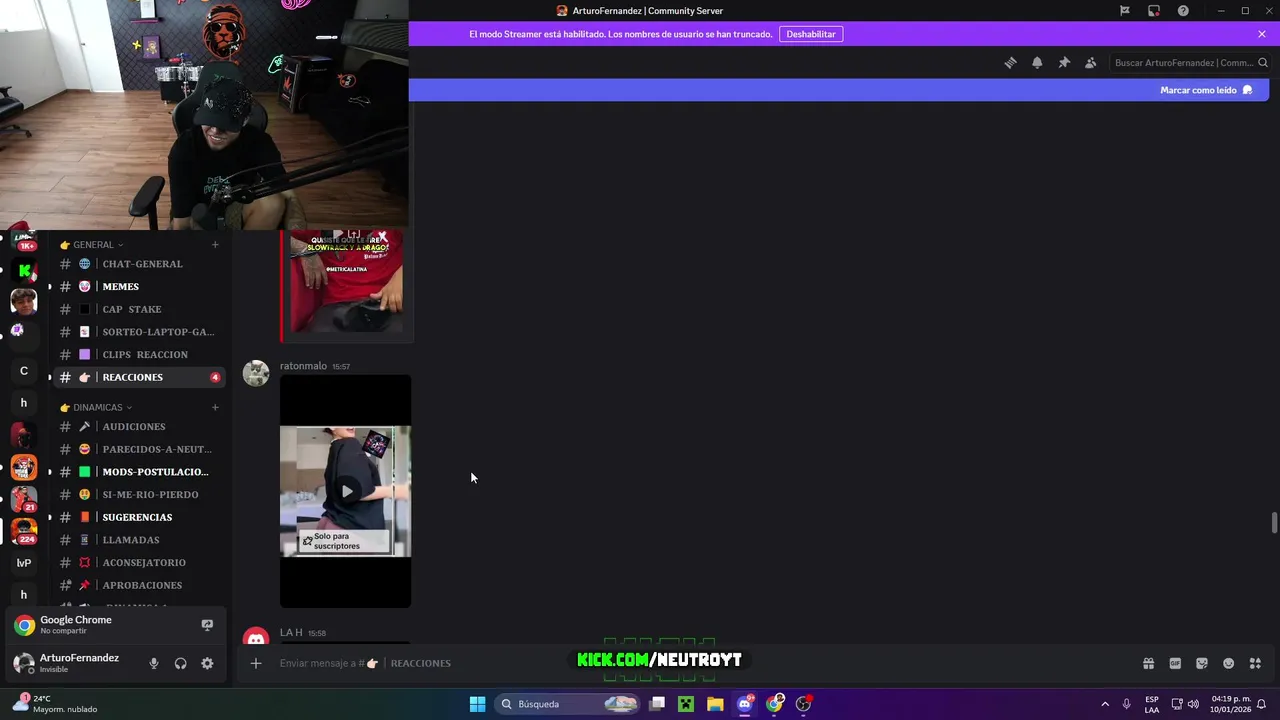Open the ACONSEJATORIO channel
1280x720 pixels.
(x=139, y=563)
